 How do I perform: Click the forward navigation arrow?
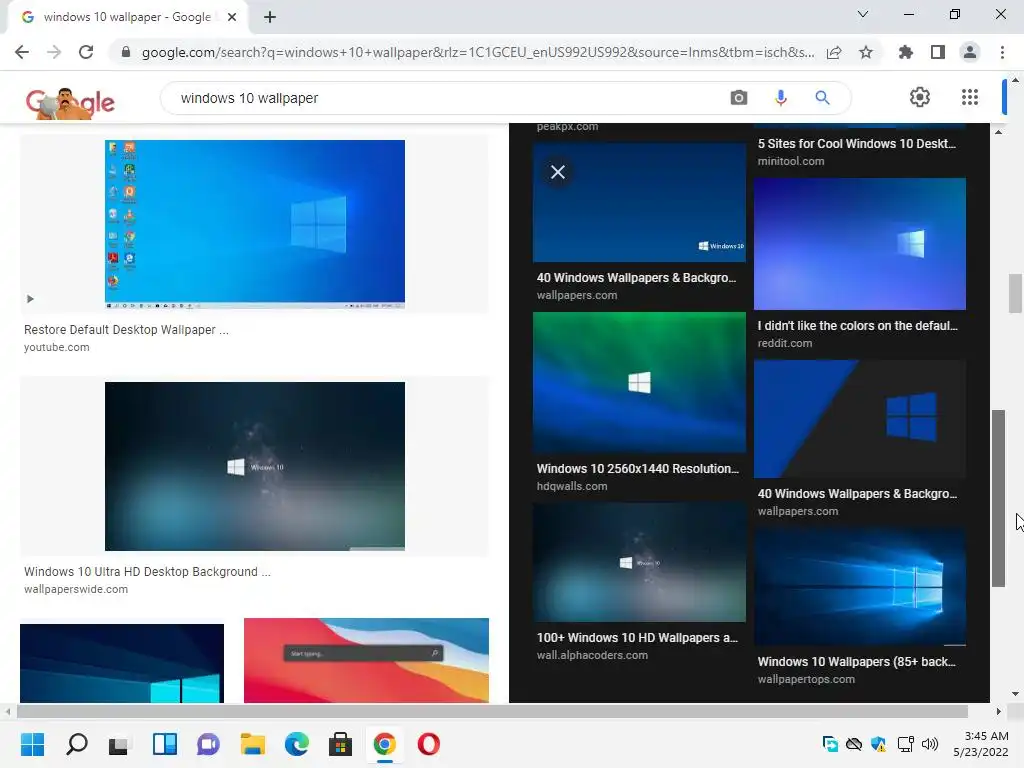point(54,52)
